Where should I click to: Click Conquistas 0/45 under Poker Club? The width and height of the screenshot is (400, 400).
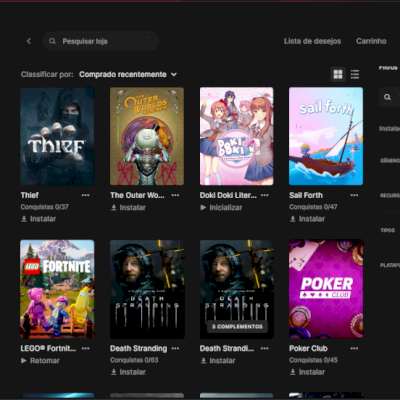[313, 360]
